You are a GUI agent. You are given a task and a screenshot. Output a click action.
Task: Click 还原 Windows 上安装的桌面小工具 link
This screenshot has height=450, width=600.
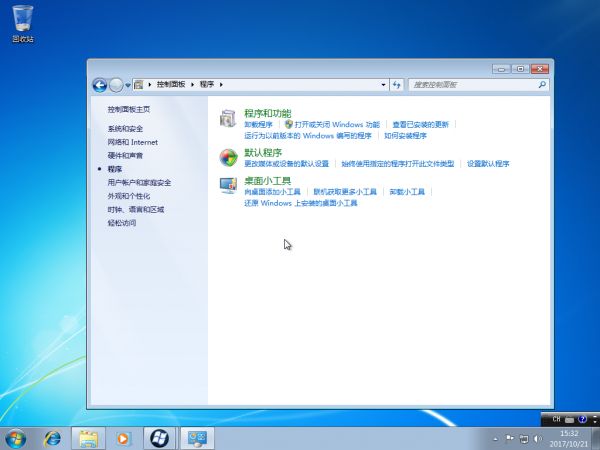click(301, 203)
